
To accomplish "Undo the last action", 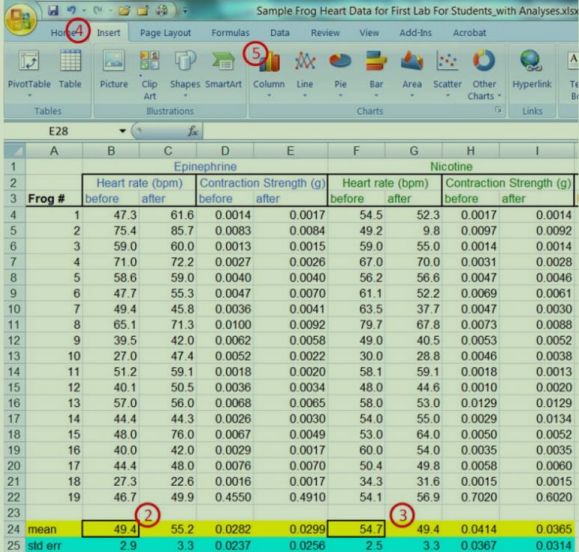I will tap(72, 10).
